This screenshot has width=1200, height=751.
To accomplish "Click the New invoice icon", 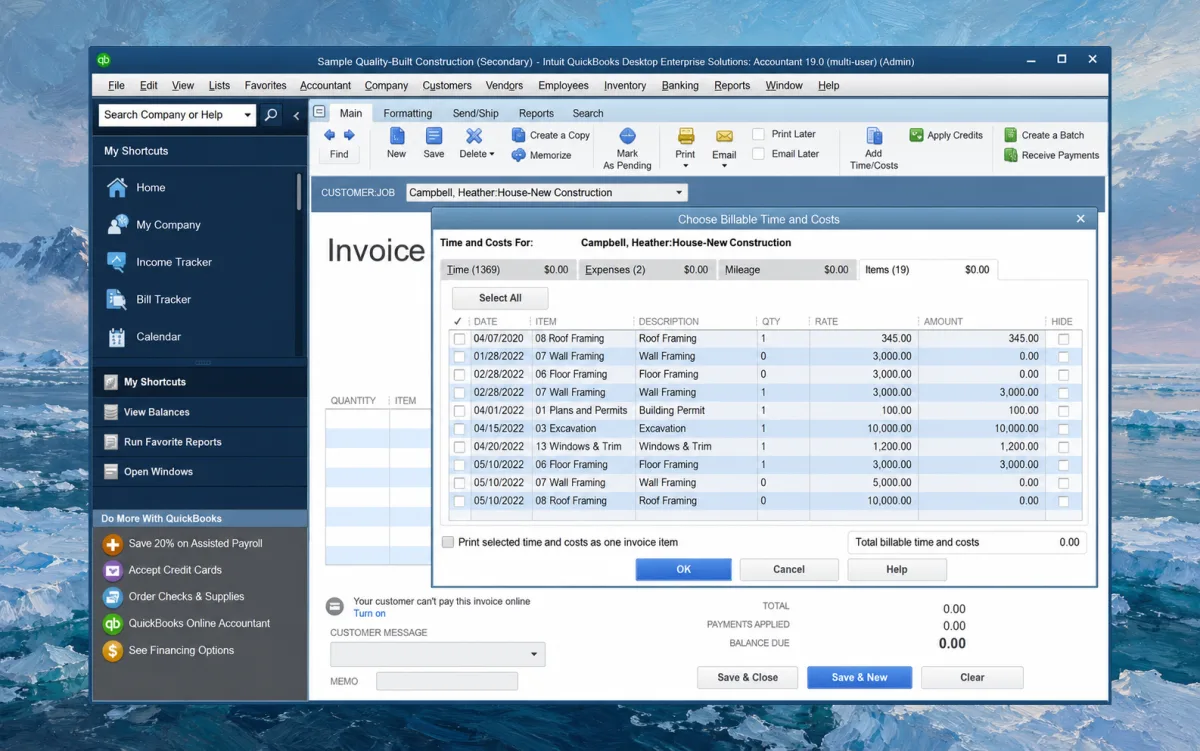I will 397,136.
